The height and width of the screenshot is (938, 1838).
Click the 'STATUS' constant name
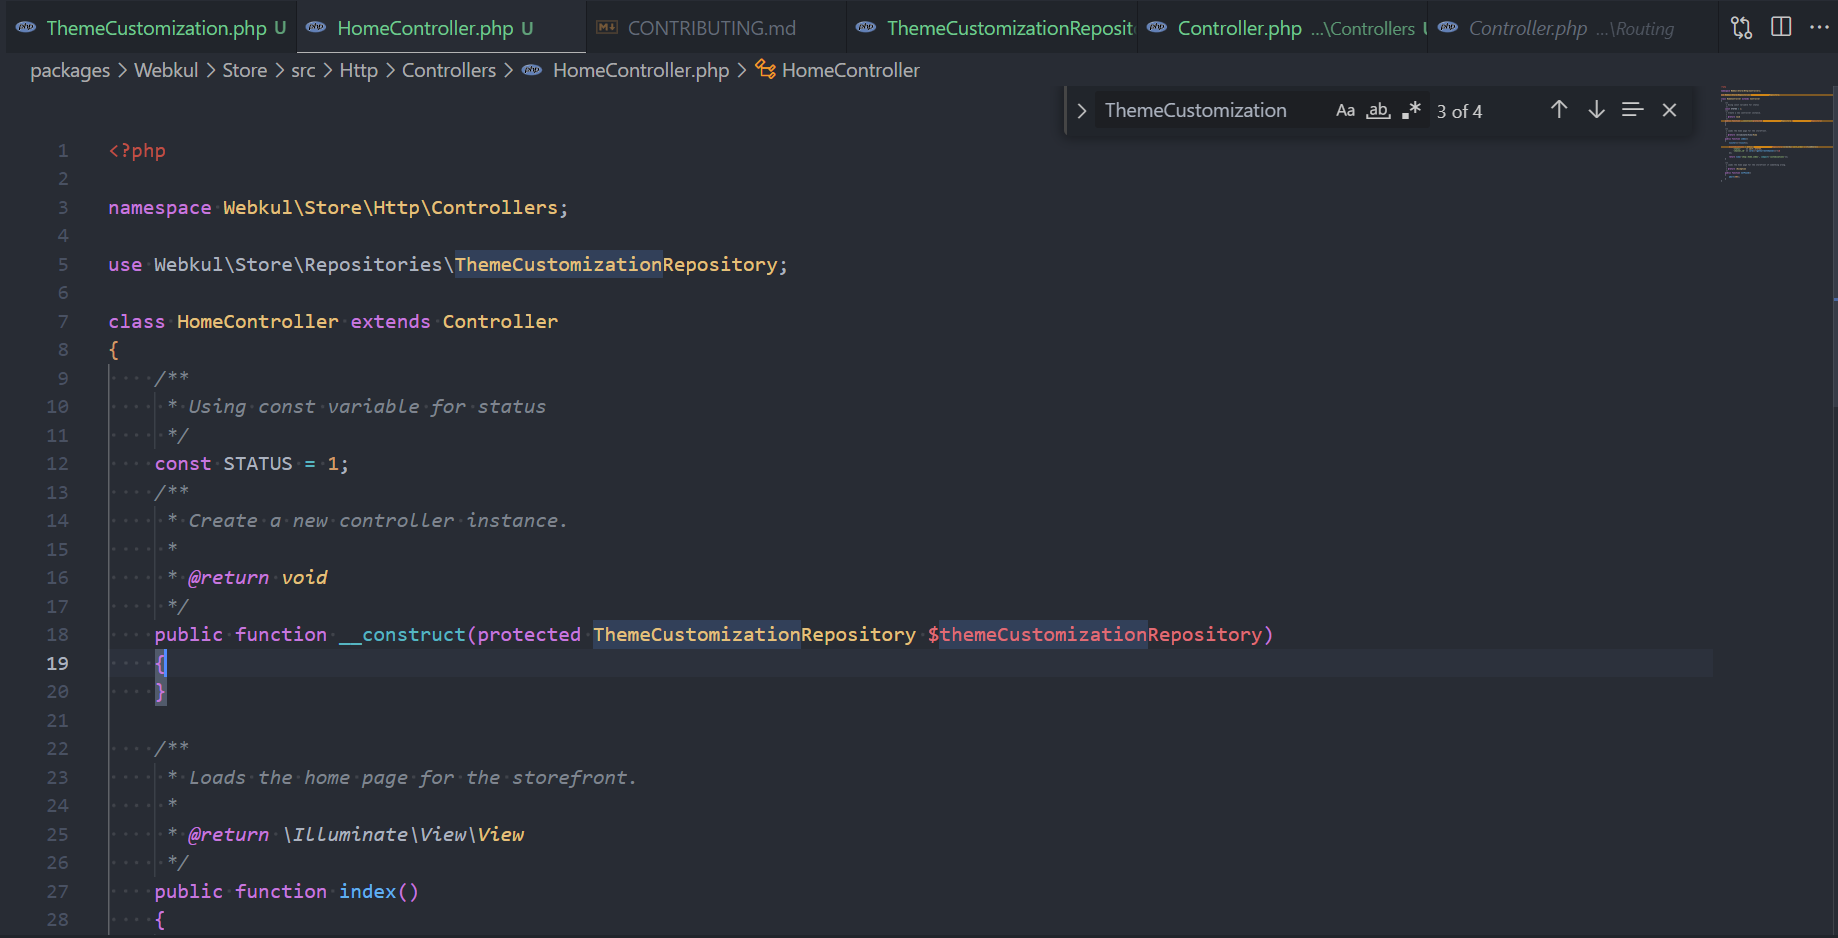tap(258, 464)
